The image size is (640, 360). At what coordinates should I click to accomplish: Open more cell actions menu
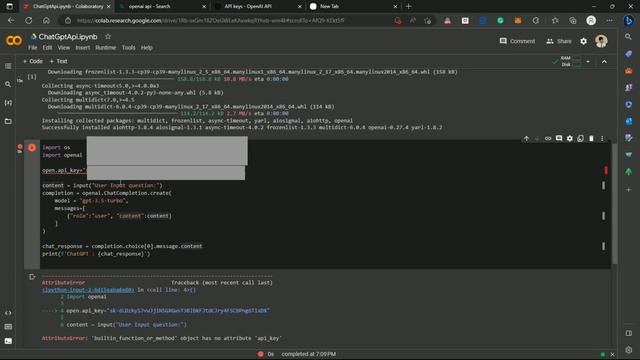pyautogui.click(x=602, y=139)
